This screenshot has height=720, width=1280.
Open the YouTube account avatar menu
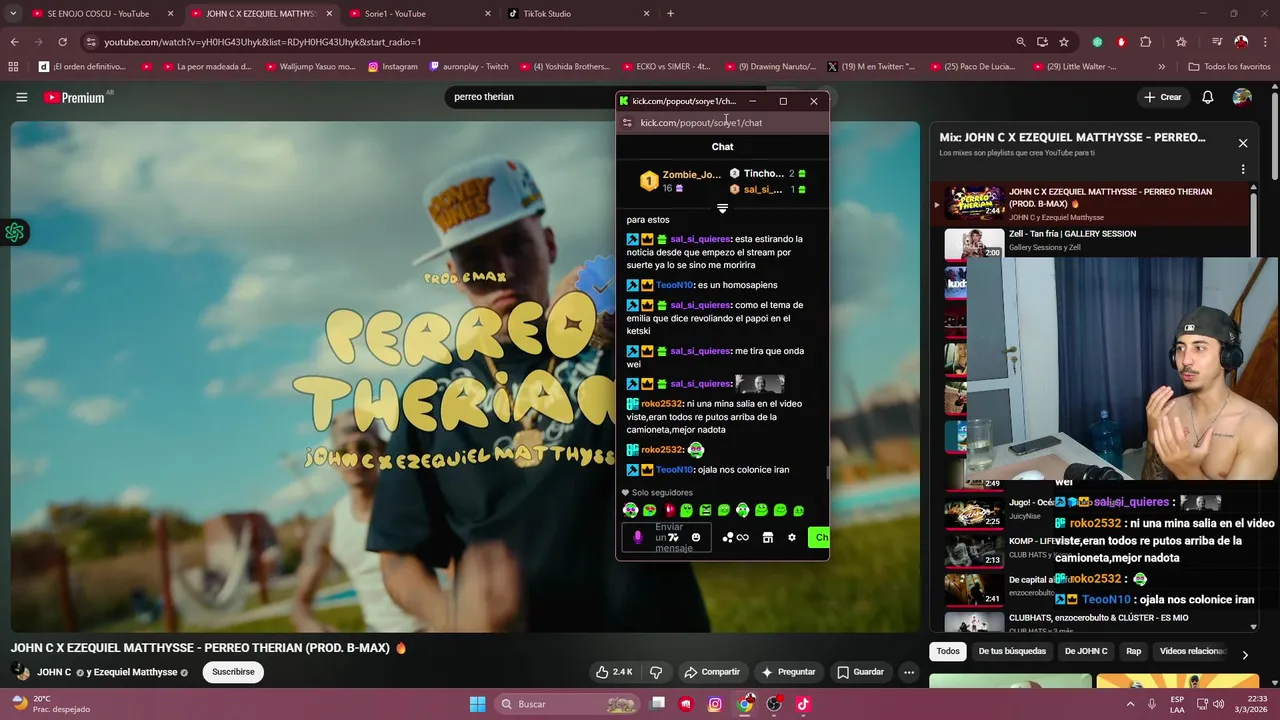1242,97
